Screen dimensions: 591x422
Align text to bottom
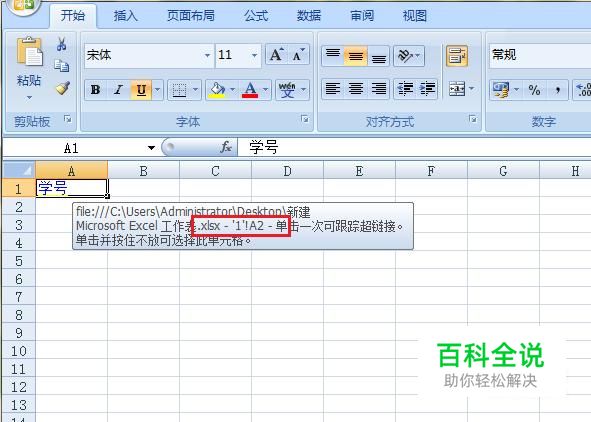coord(378,55)
